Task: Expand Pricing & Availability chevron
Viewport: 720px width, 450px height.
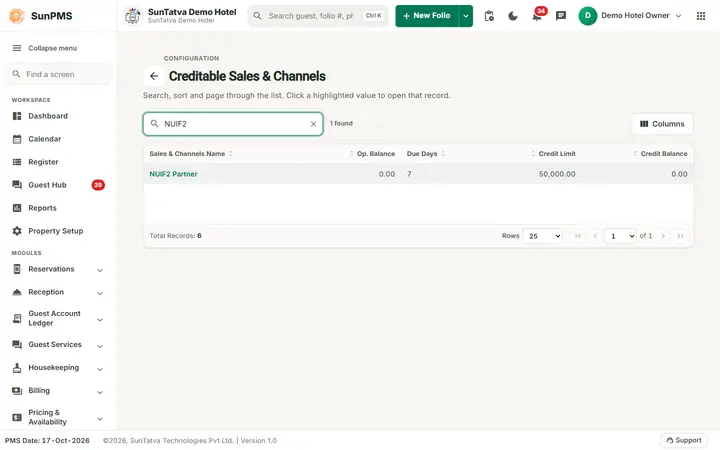Action: [x=100, y=419]
